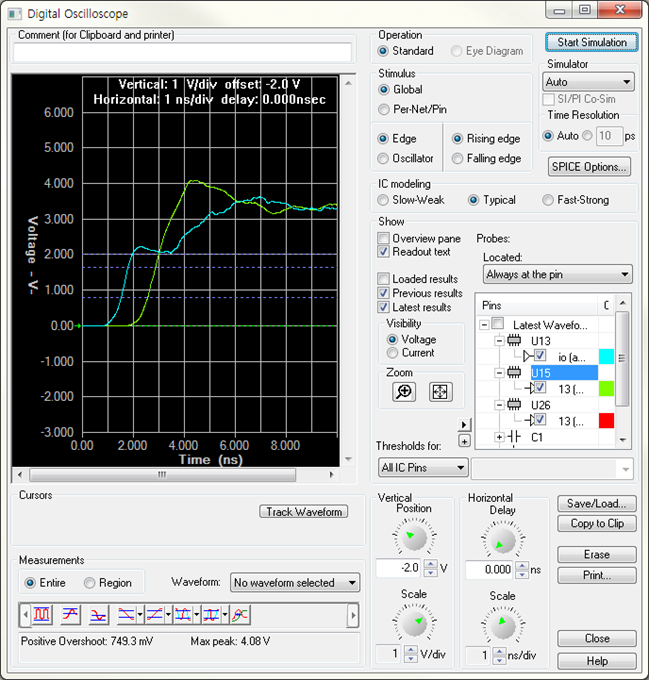Decrease horizontal Scale ns/div with down arrow
Image resolution: width=649 pixels, height=680 pixels.
[x=499, y=659]
